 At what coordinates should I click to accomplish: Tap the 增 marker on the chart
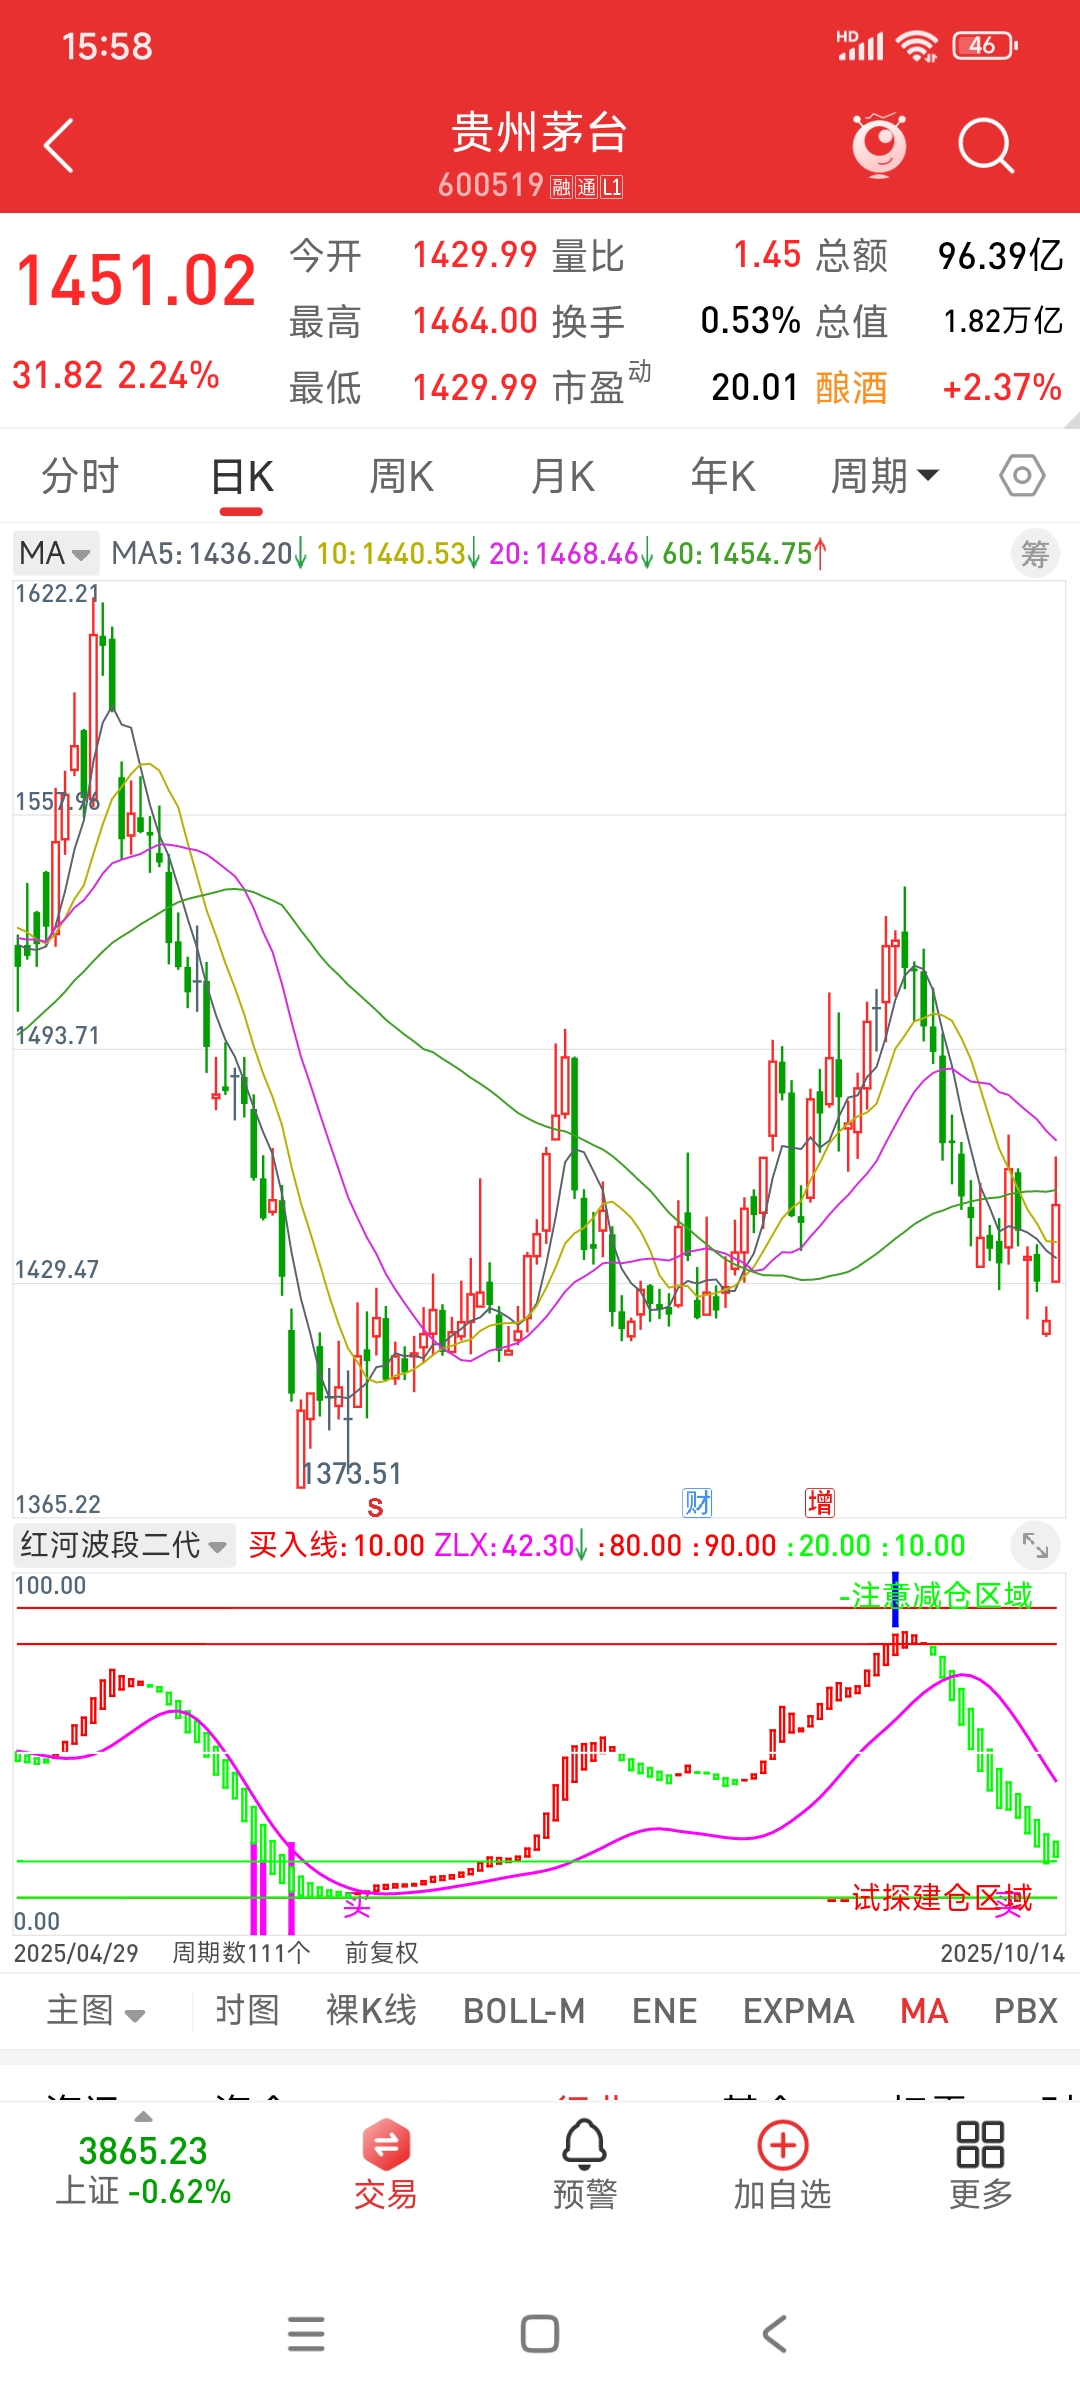point(820,1502)
